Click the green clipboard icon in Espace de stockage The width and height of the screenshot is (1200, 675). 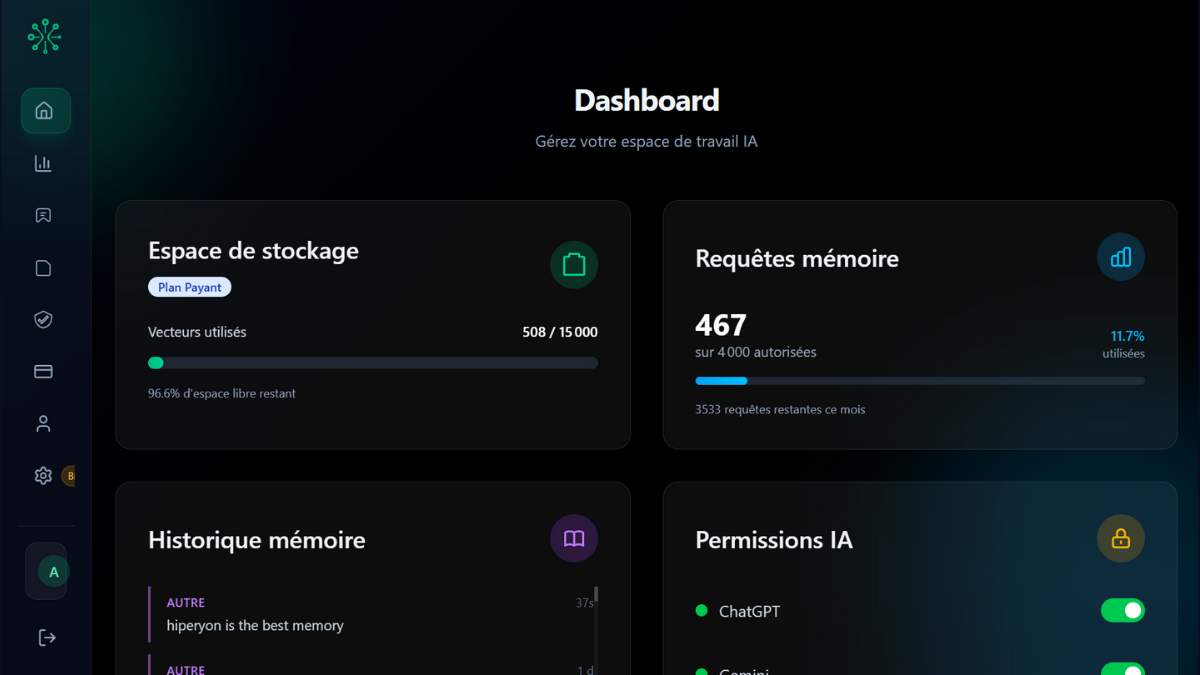tap(574, 265)
